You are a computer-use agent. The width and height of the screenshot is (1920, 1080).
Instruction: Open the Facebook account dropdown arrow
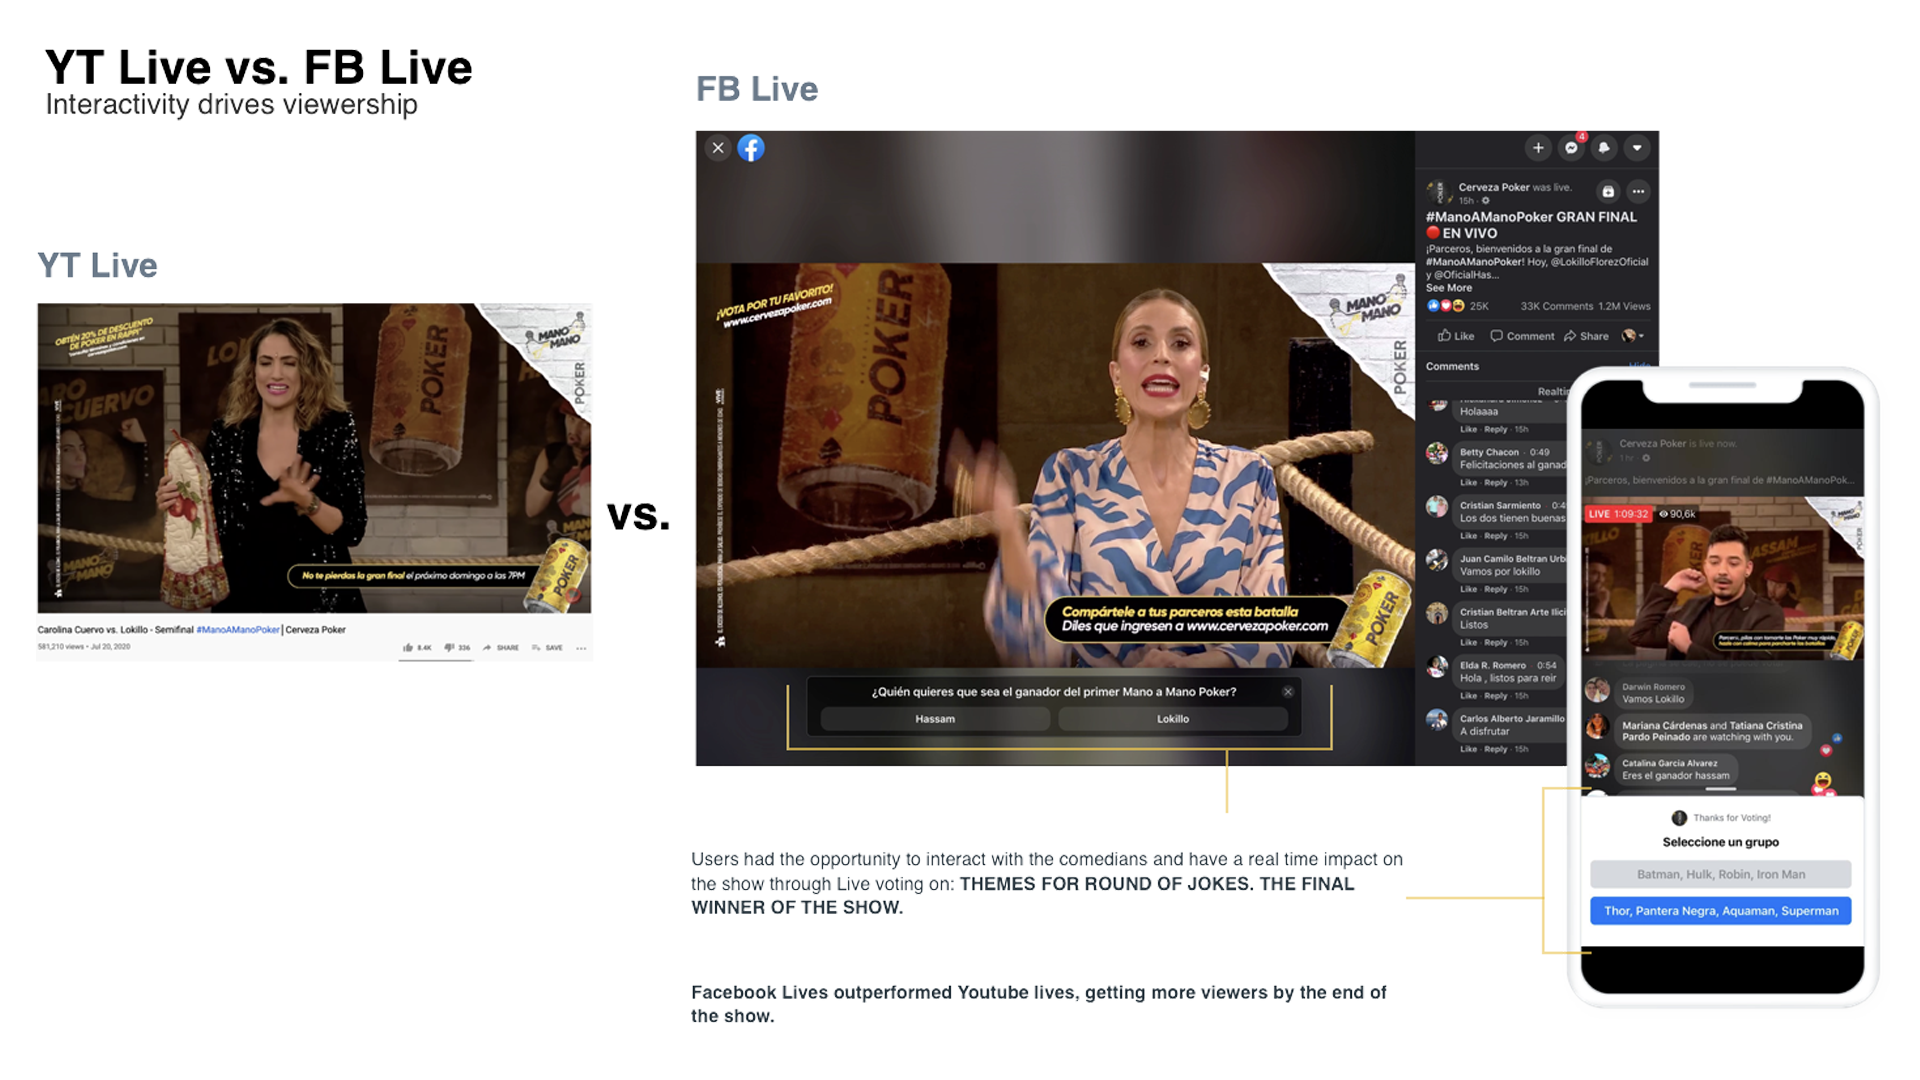point(1637,148)
